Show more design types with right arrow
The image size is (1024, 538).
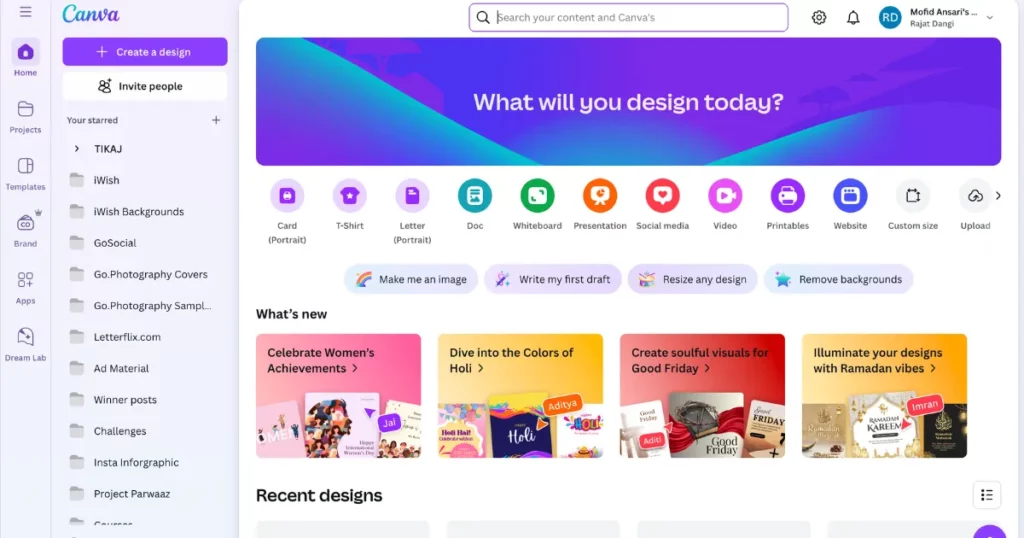tap(998, 195)
